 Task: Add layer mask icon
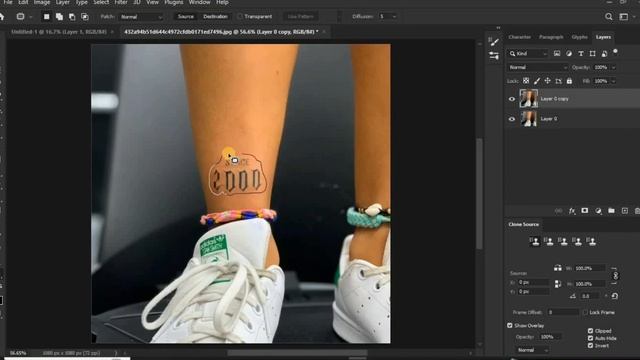(585, 211)
